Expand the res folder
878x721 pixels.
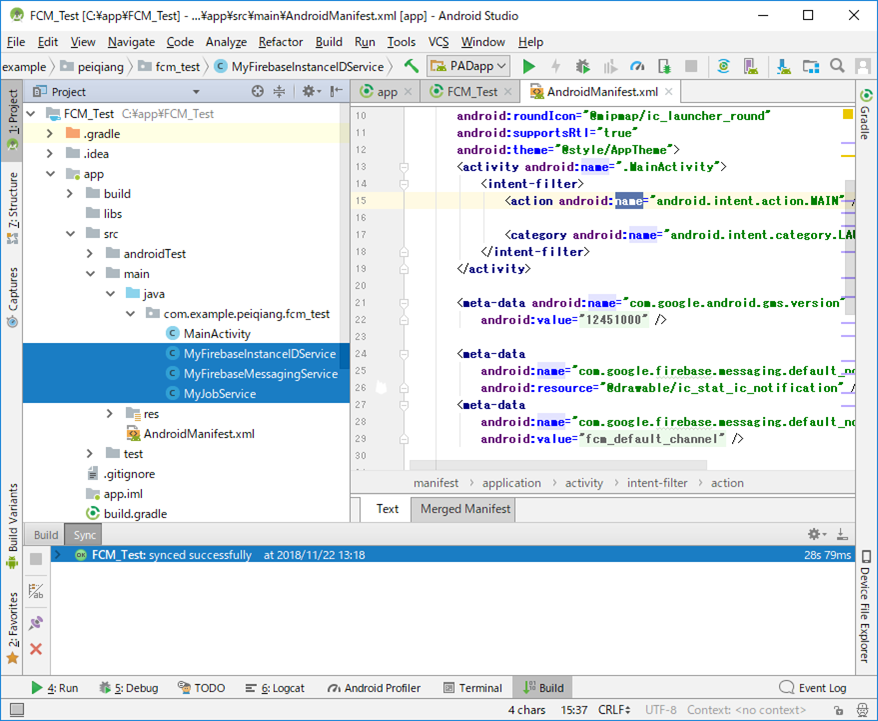110,414
